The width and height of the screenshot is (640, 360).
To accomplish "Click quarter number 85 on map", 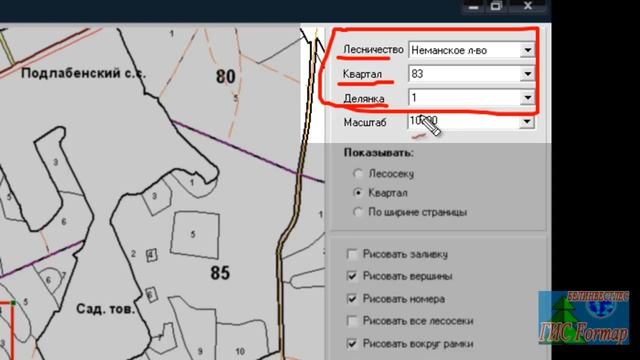I will pyautogui.click(x=220, y=273).
